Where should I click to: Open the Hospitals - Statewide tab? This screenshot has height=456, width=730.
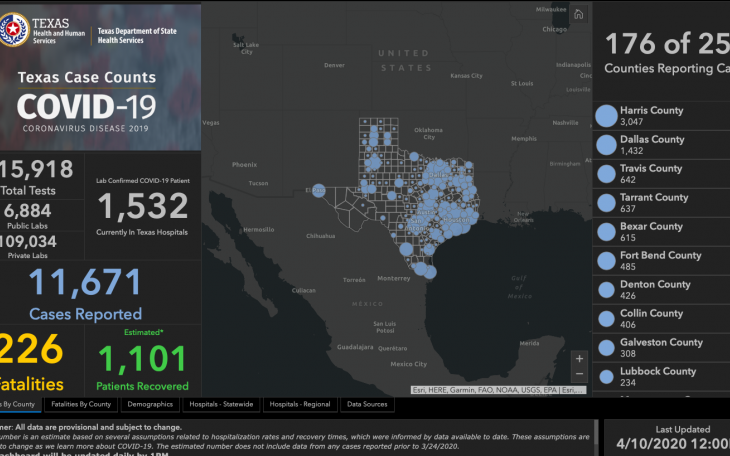[x=221, y=405]
